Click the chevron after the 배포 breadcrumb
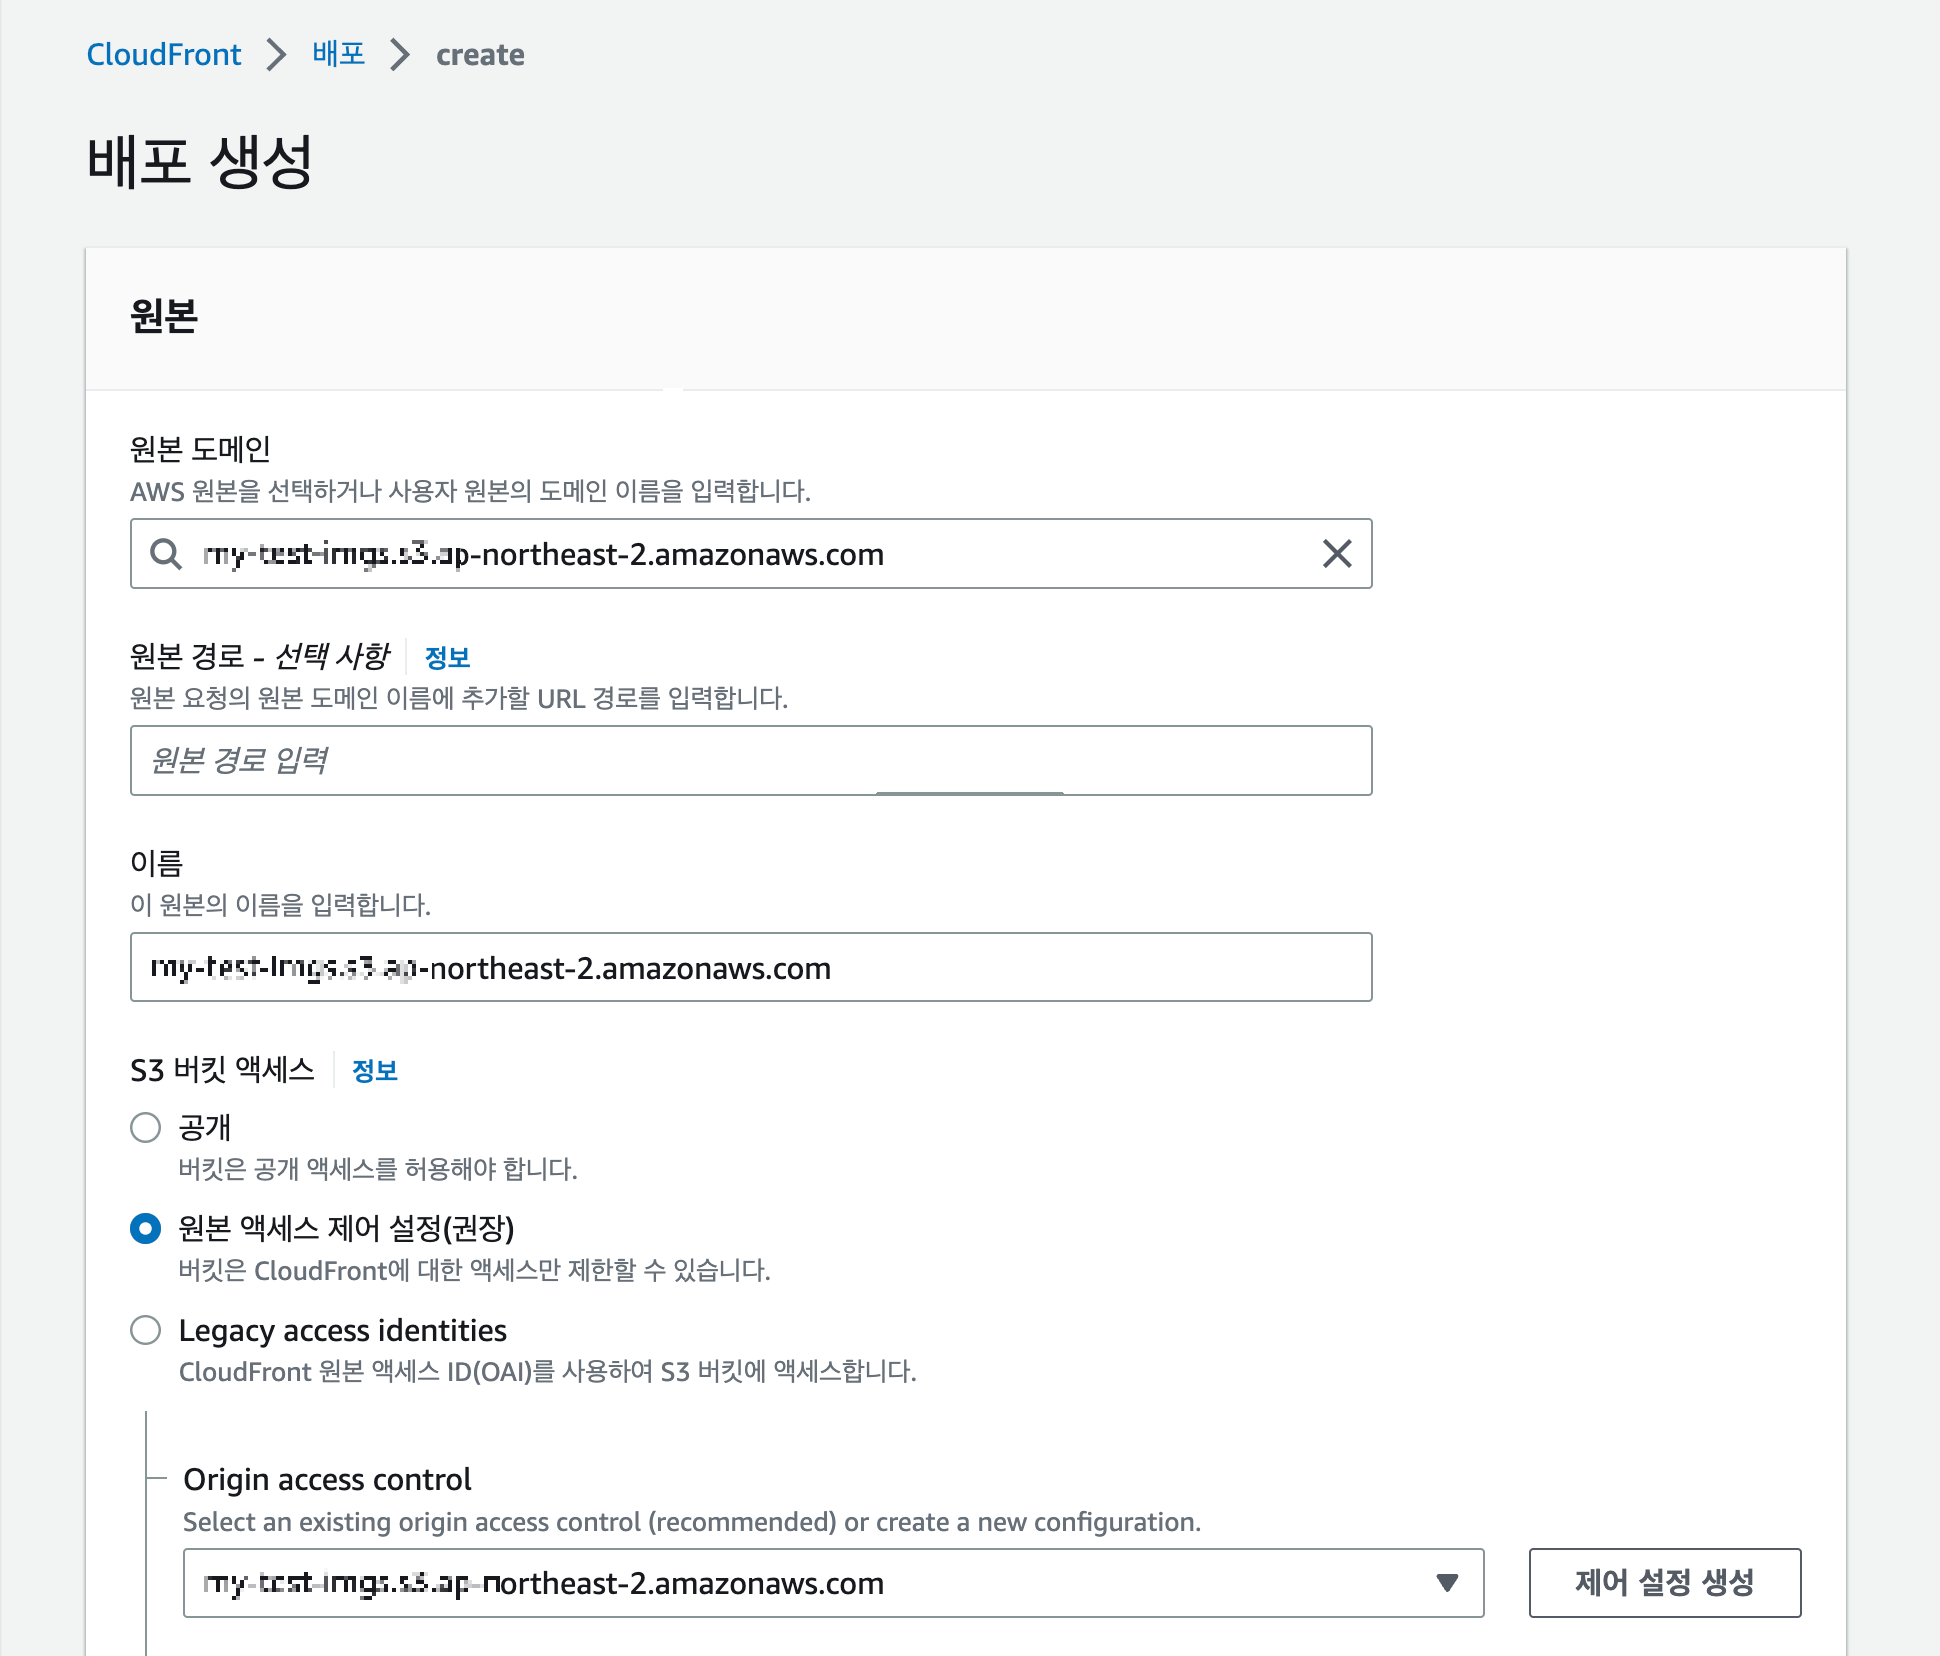The width and height of the screenshot is (1940, 1656). pos(400,54)
